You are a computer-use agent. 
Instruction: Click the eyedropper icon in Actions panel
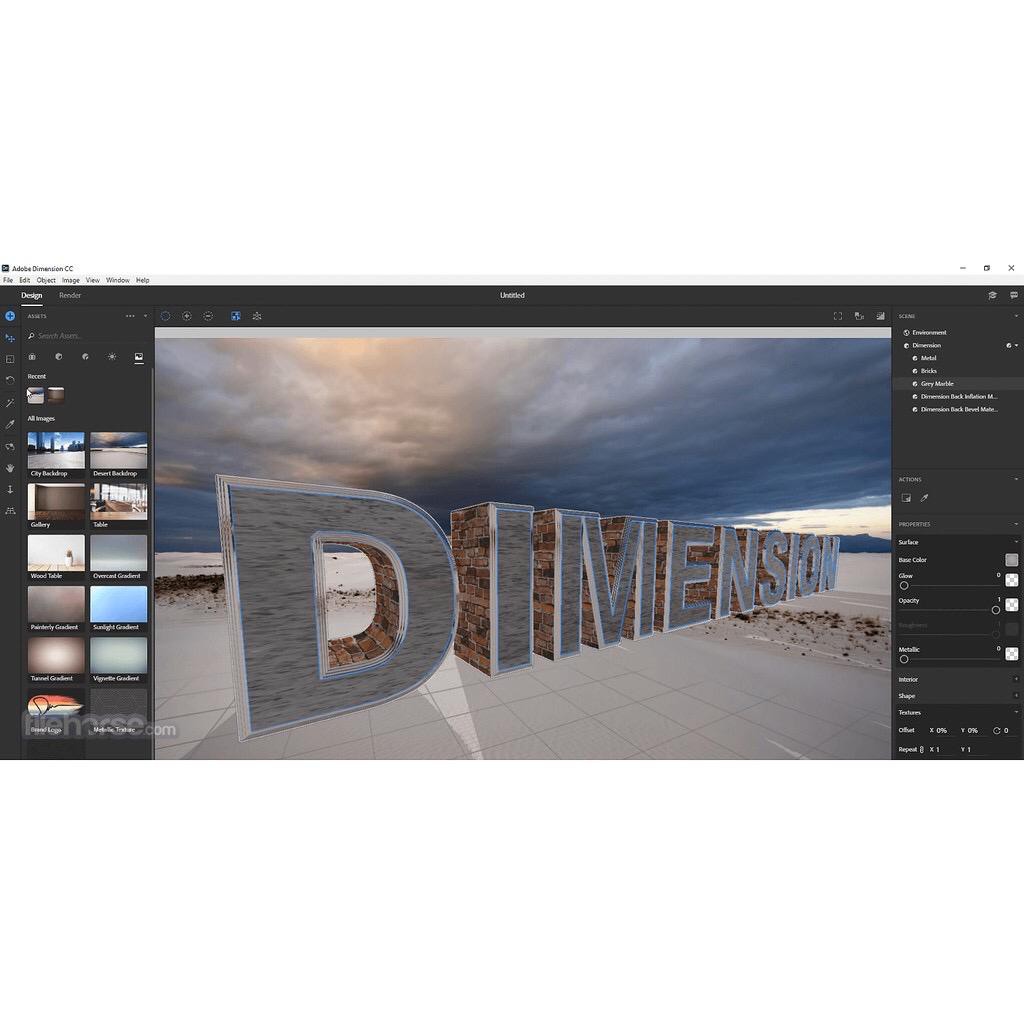coord(924,498)
